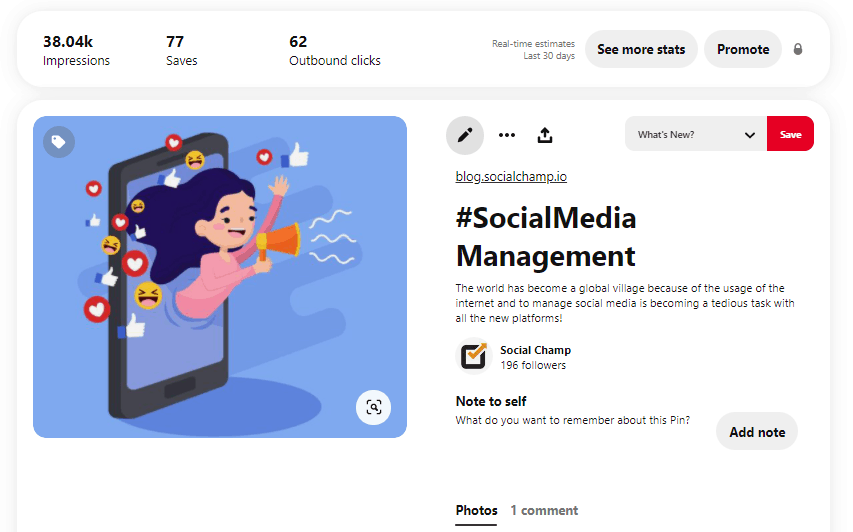Open the blog.socialchamp.io link
This screenshot has height=532, width=853.
tap(511, 177)
